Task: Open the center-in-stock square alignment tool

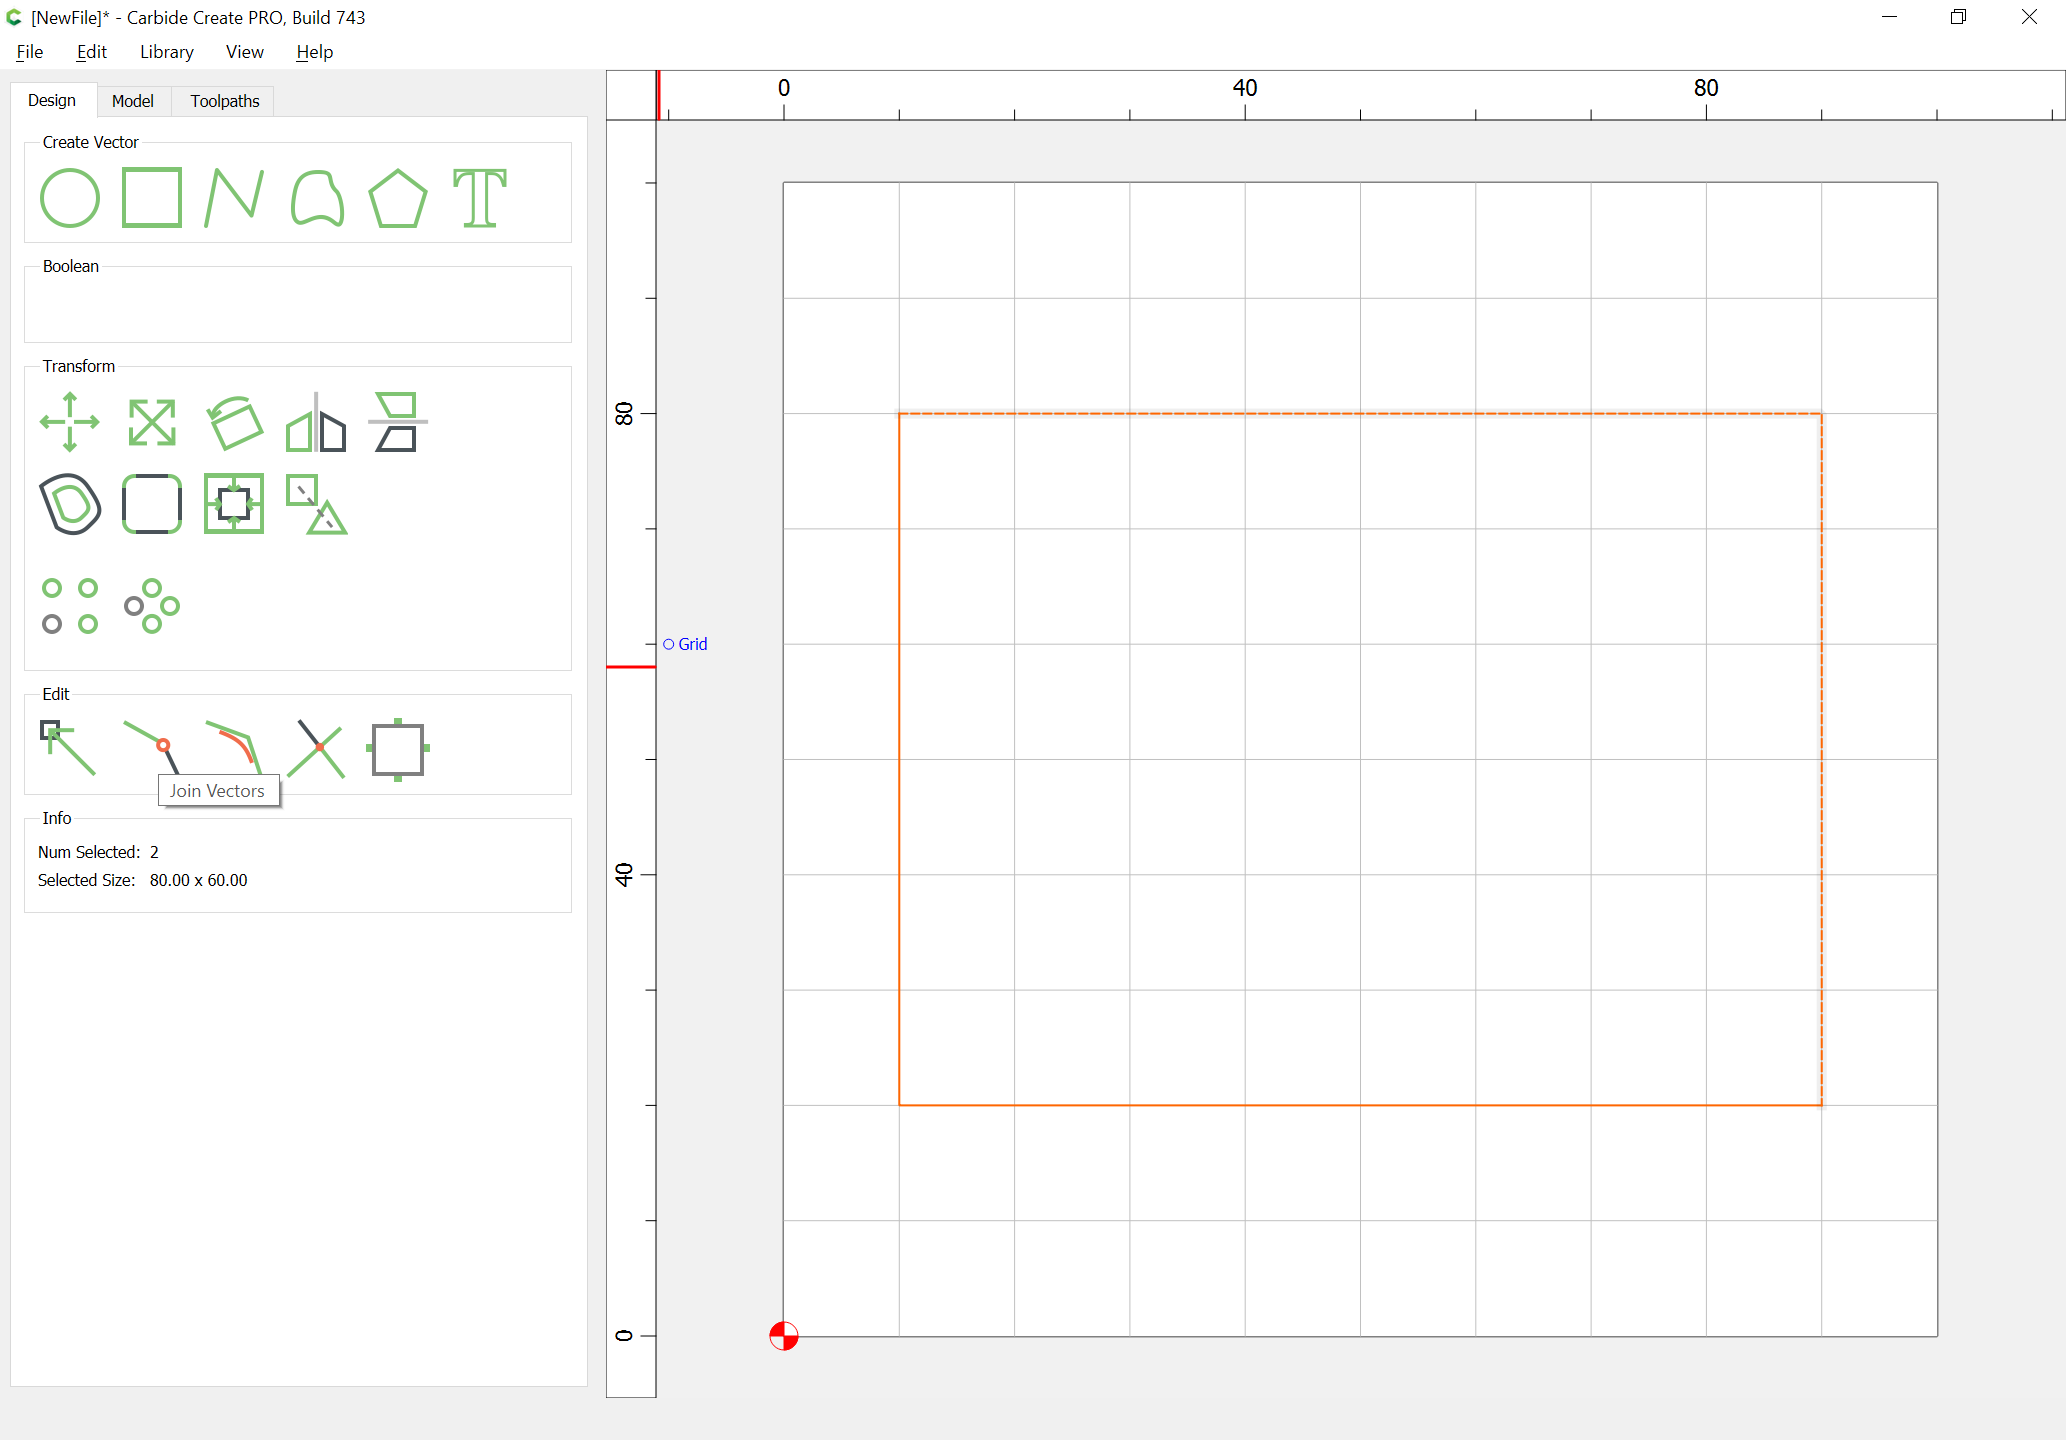Action: [x=234, y=504]
